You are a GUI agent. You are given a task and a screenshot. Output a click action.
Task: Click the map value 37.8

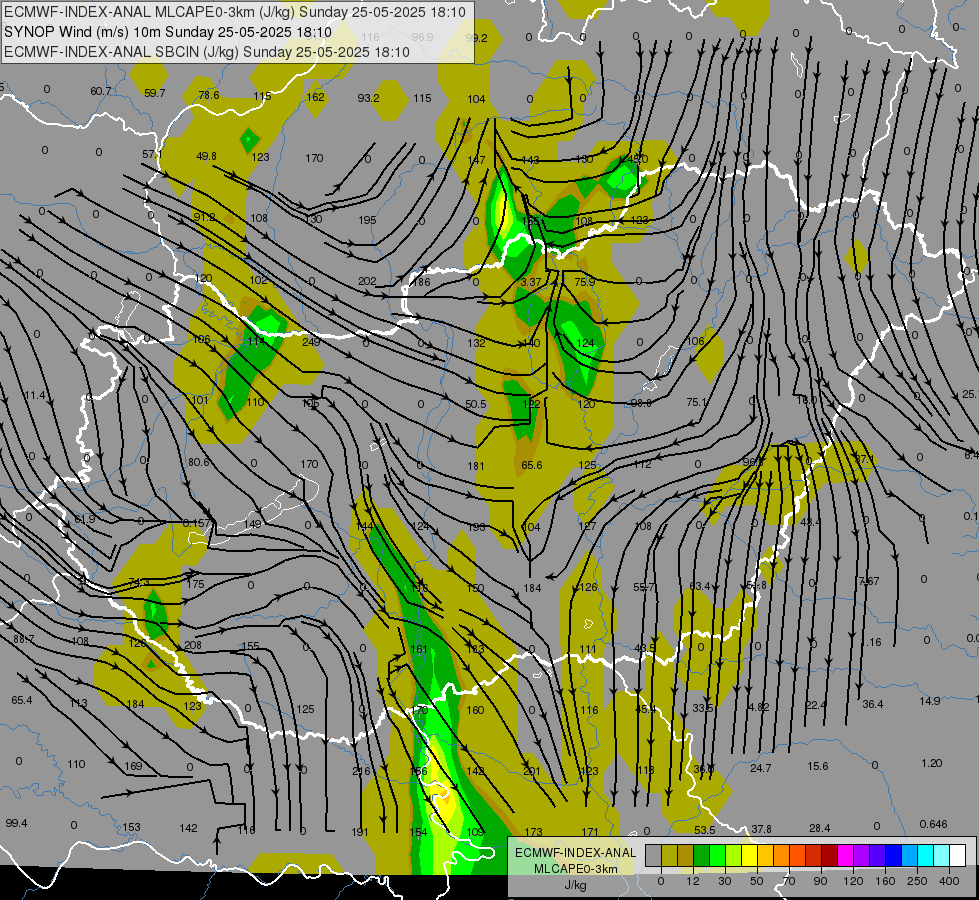[x=761, y=829]
